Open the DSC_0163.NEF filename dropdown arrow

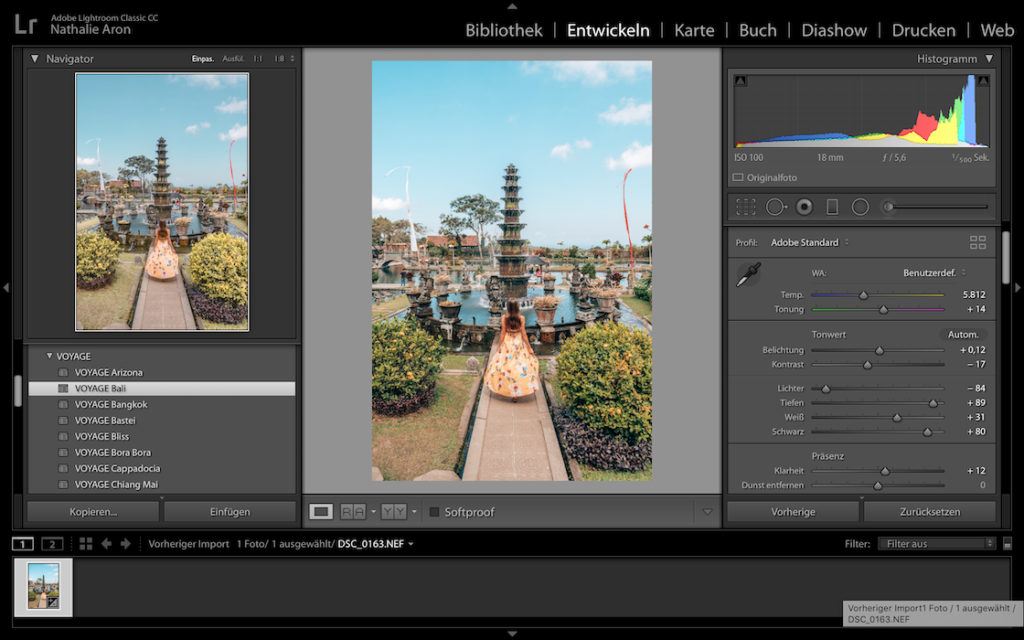tap(411, 544)
